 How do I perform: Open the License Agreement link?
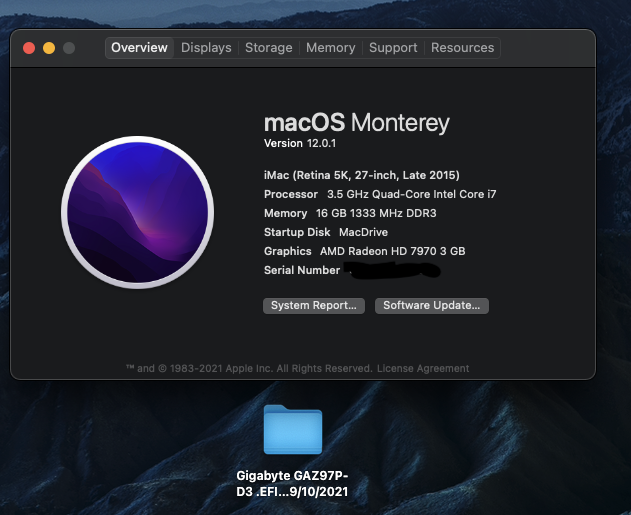[423, 368]
